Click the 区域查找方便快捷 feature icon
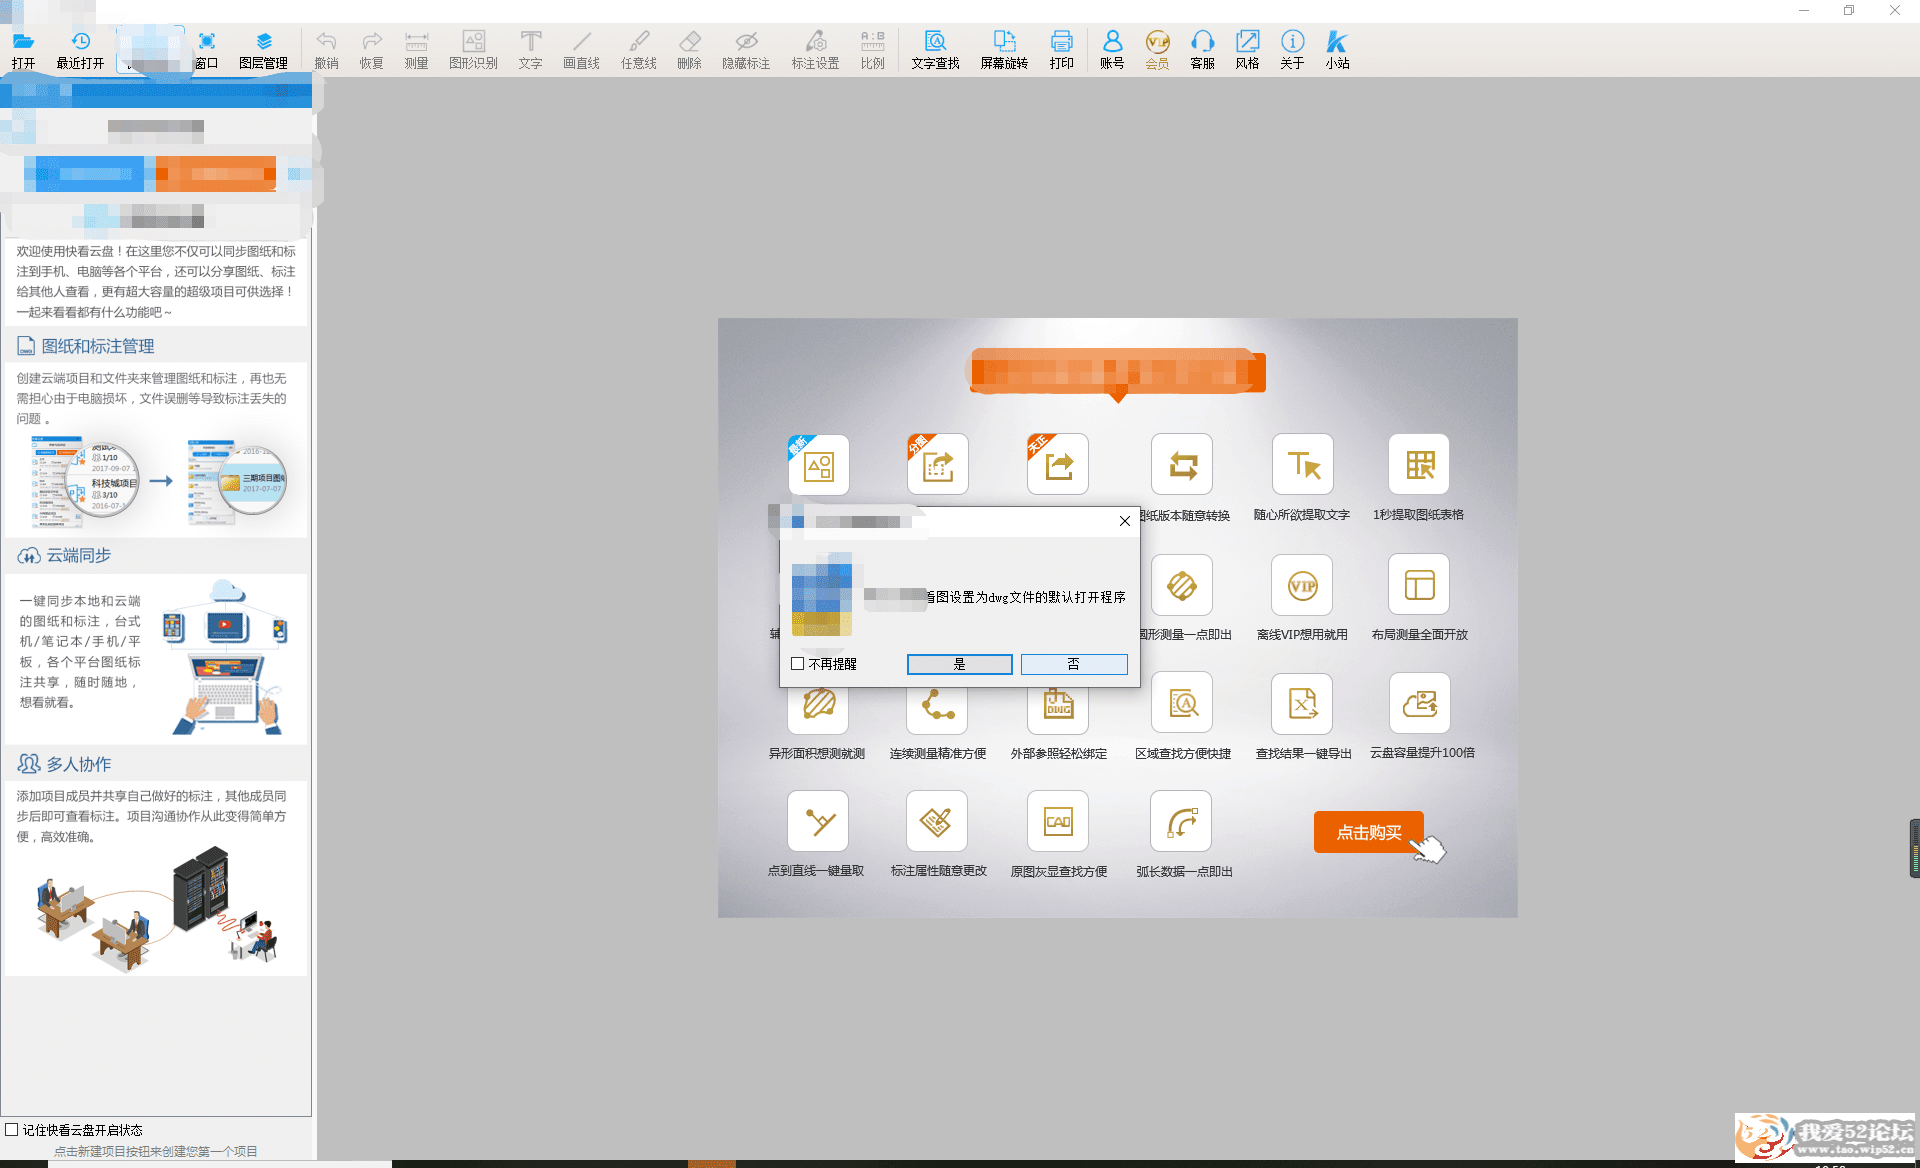The image size is (1920, 1168). 1182,703
